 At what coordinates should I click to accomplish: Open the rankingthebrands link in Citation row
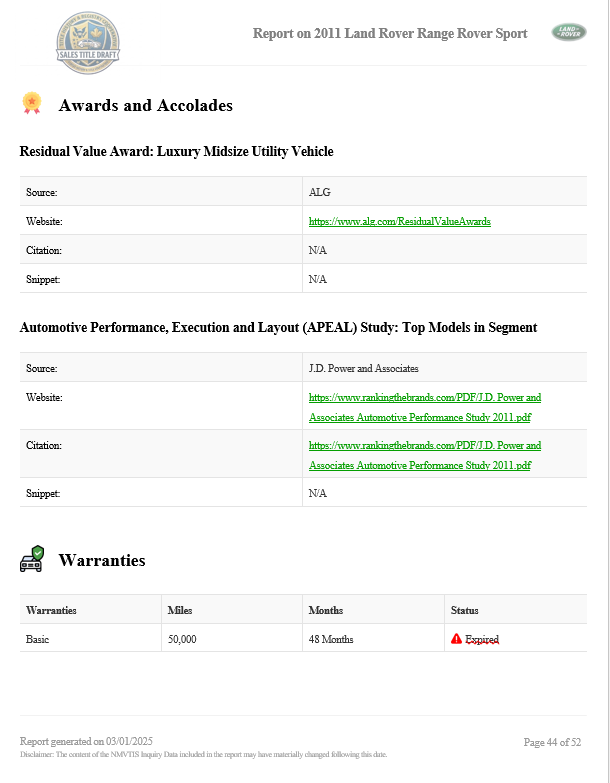425,455
